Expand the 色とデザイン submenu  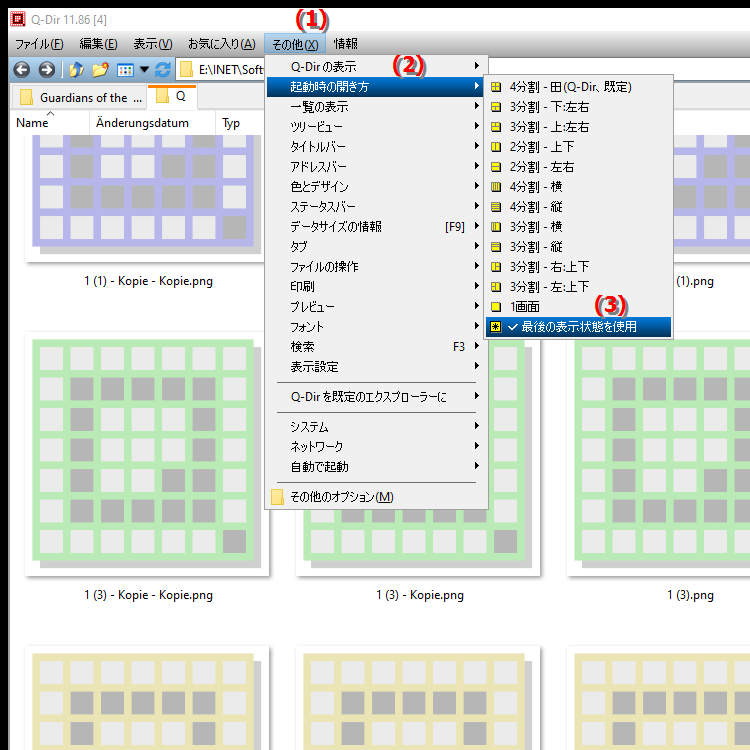coord(377,187)
